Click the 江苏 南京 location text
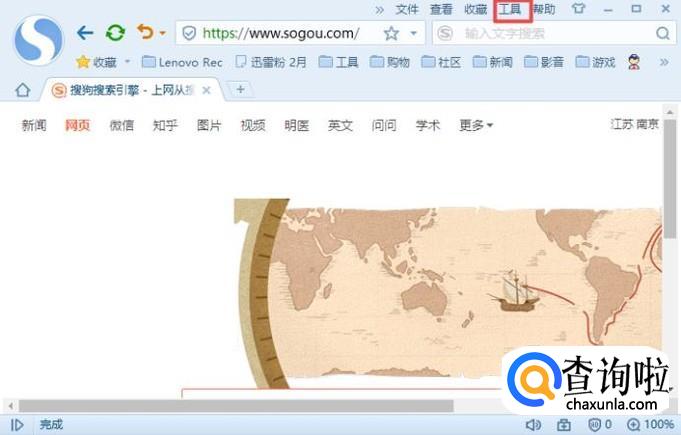Viewport: 681px width, 435px height. pos(635,124)
